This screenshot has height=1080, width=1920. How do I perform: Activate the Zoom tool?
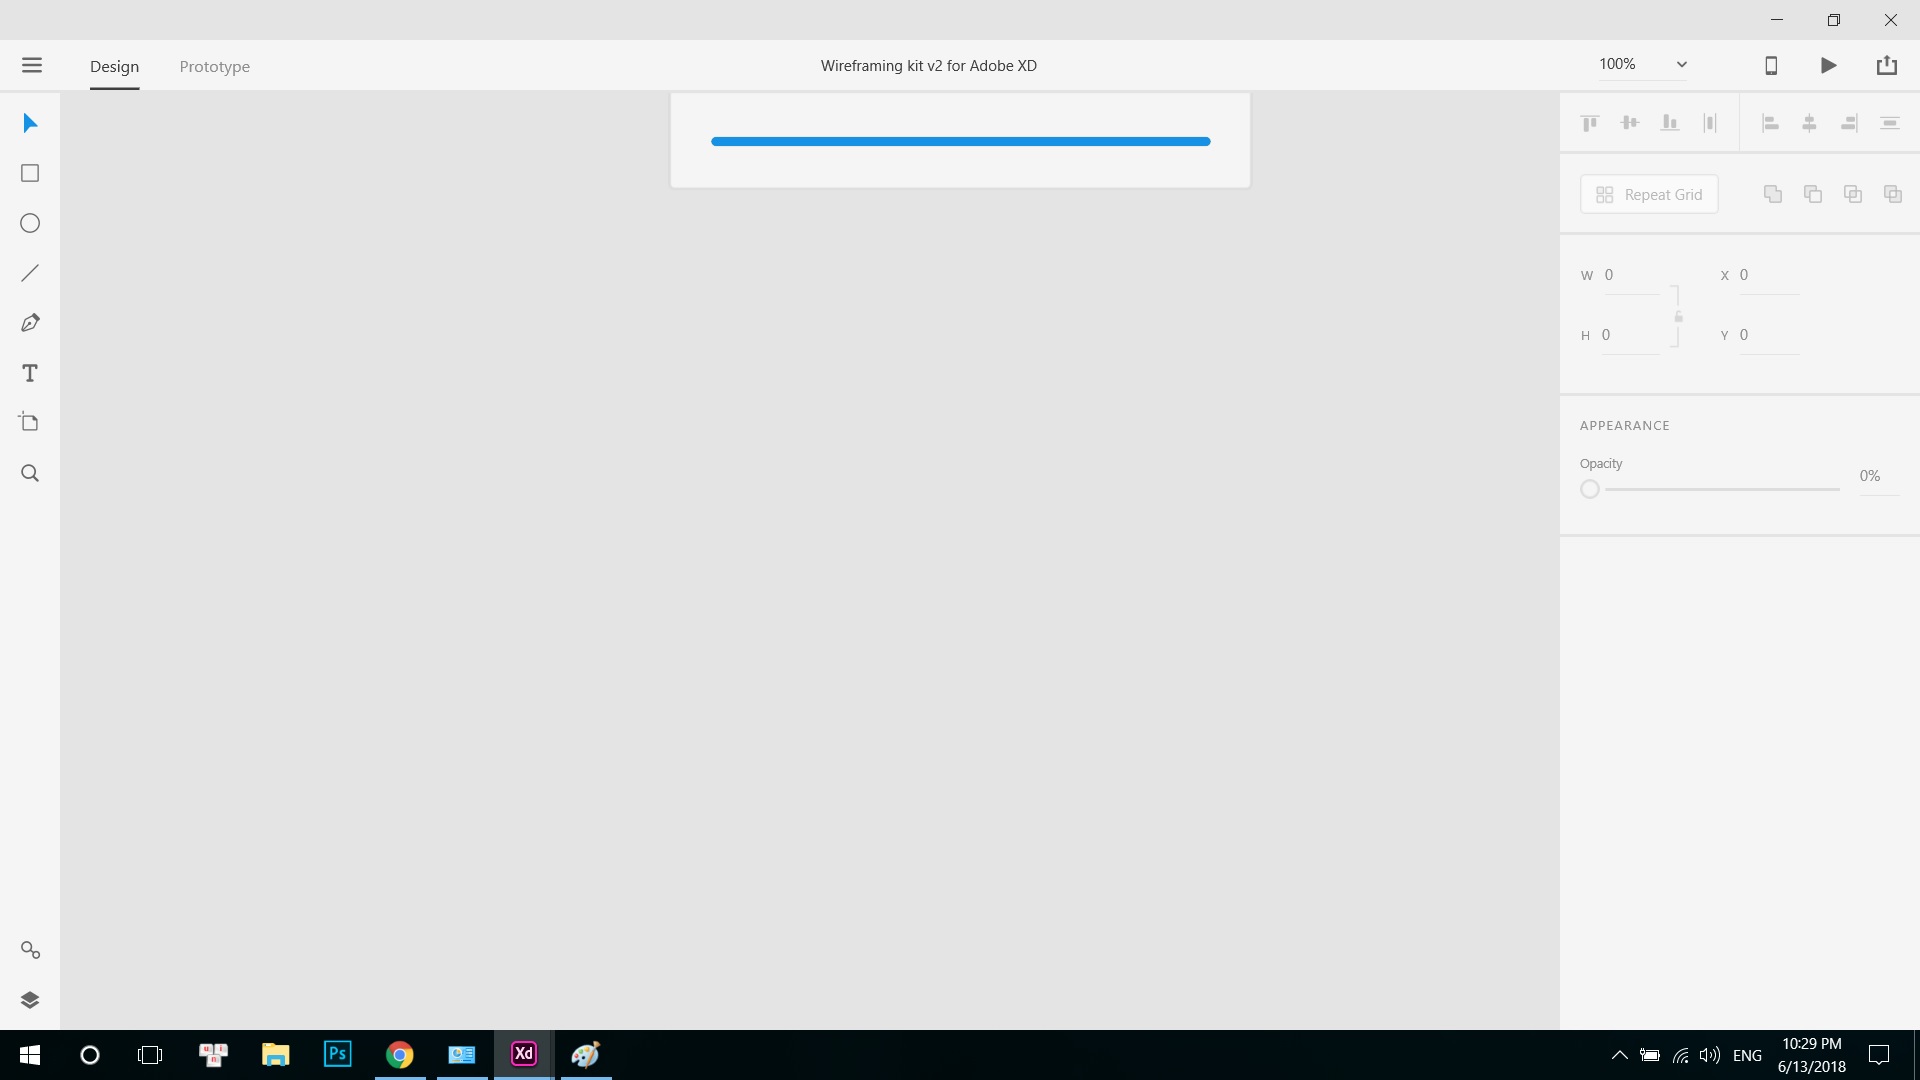29,472
